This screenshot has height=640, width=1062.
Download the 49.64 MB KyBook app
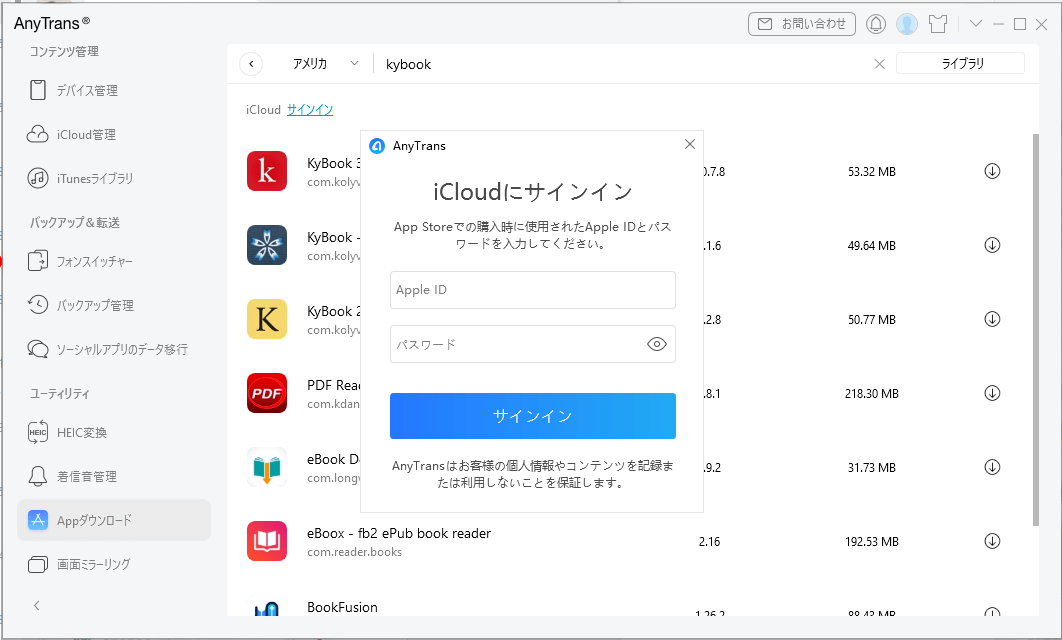(x=992, y=245)
